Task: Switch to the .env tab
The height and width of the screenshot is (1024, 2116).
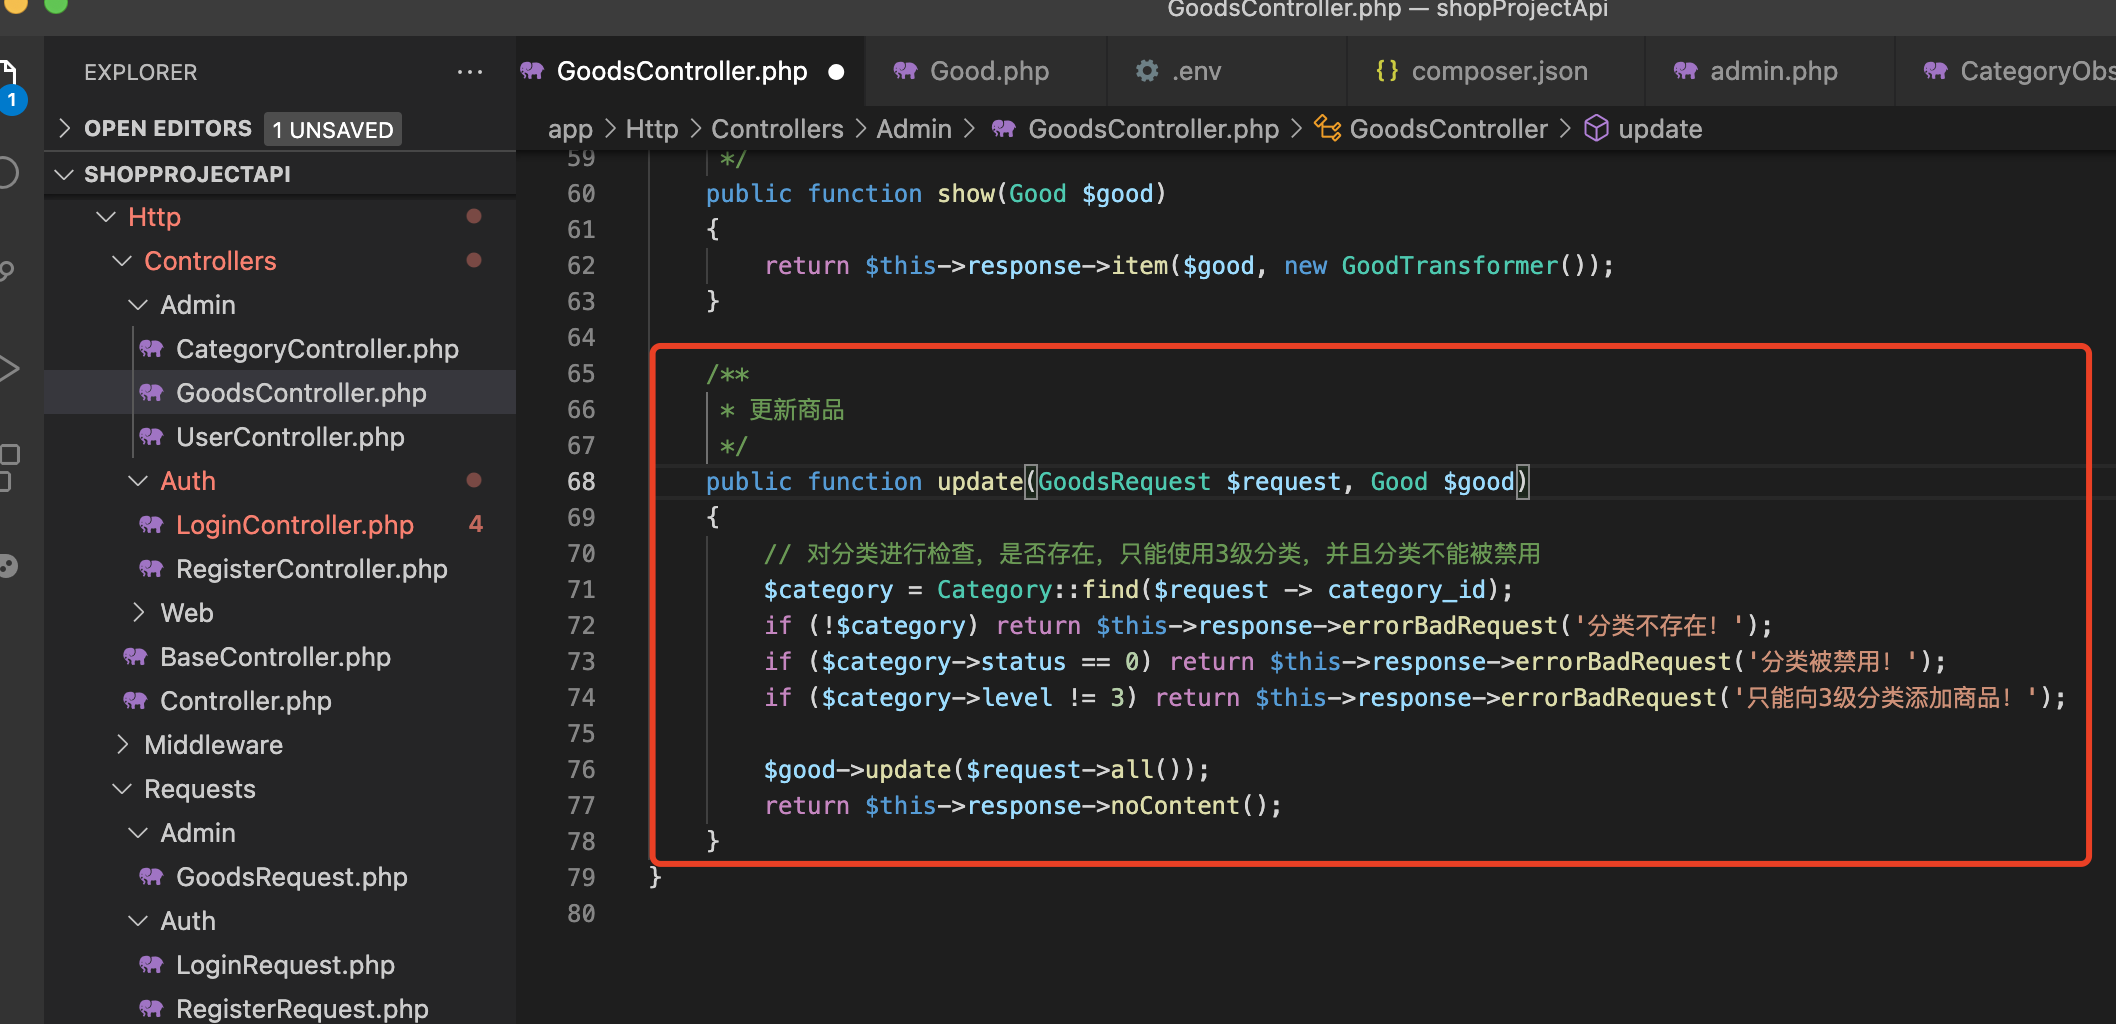Action: click(1227, 71)
